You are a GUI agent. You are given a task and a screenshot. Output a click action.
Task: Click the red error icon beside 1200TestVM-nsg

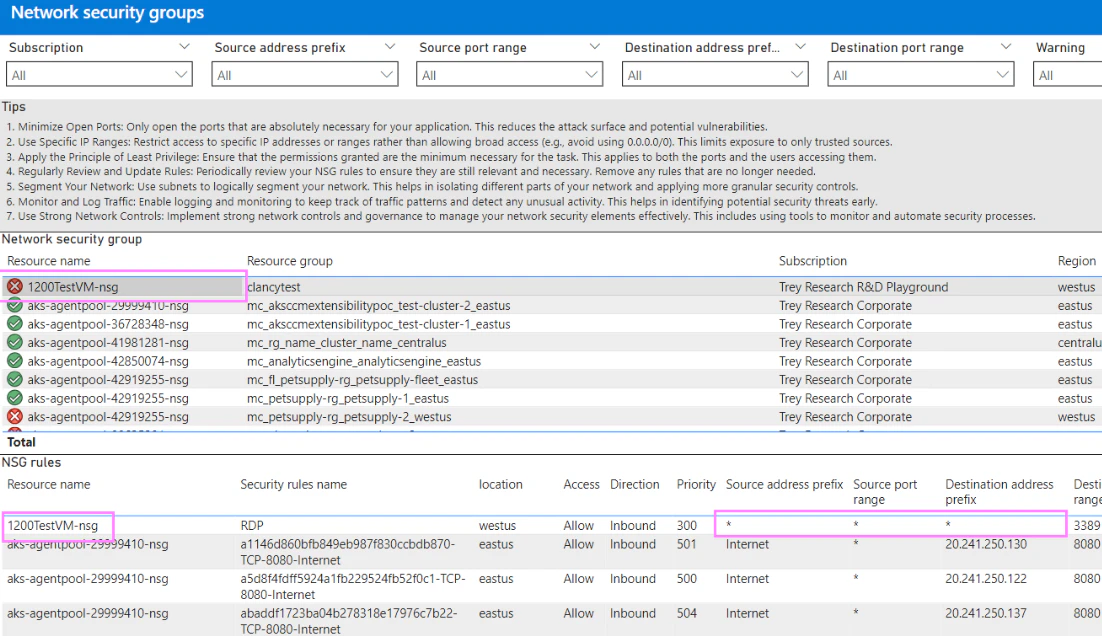pyautogui.click(x=15, y=287)
